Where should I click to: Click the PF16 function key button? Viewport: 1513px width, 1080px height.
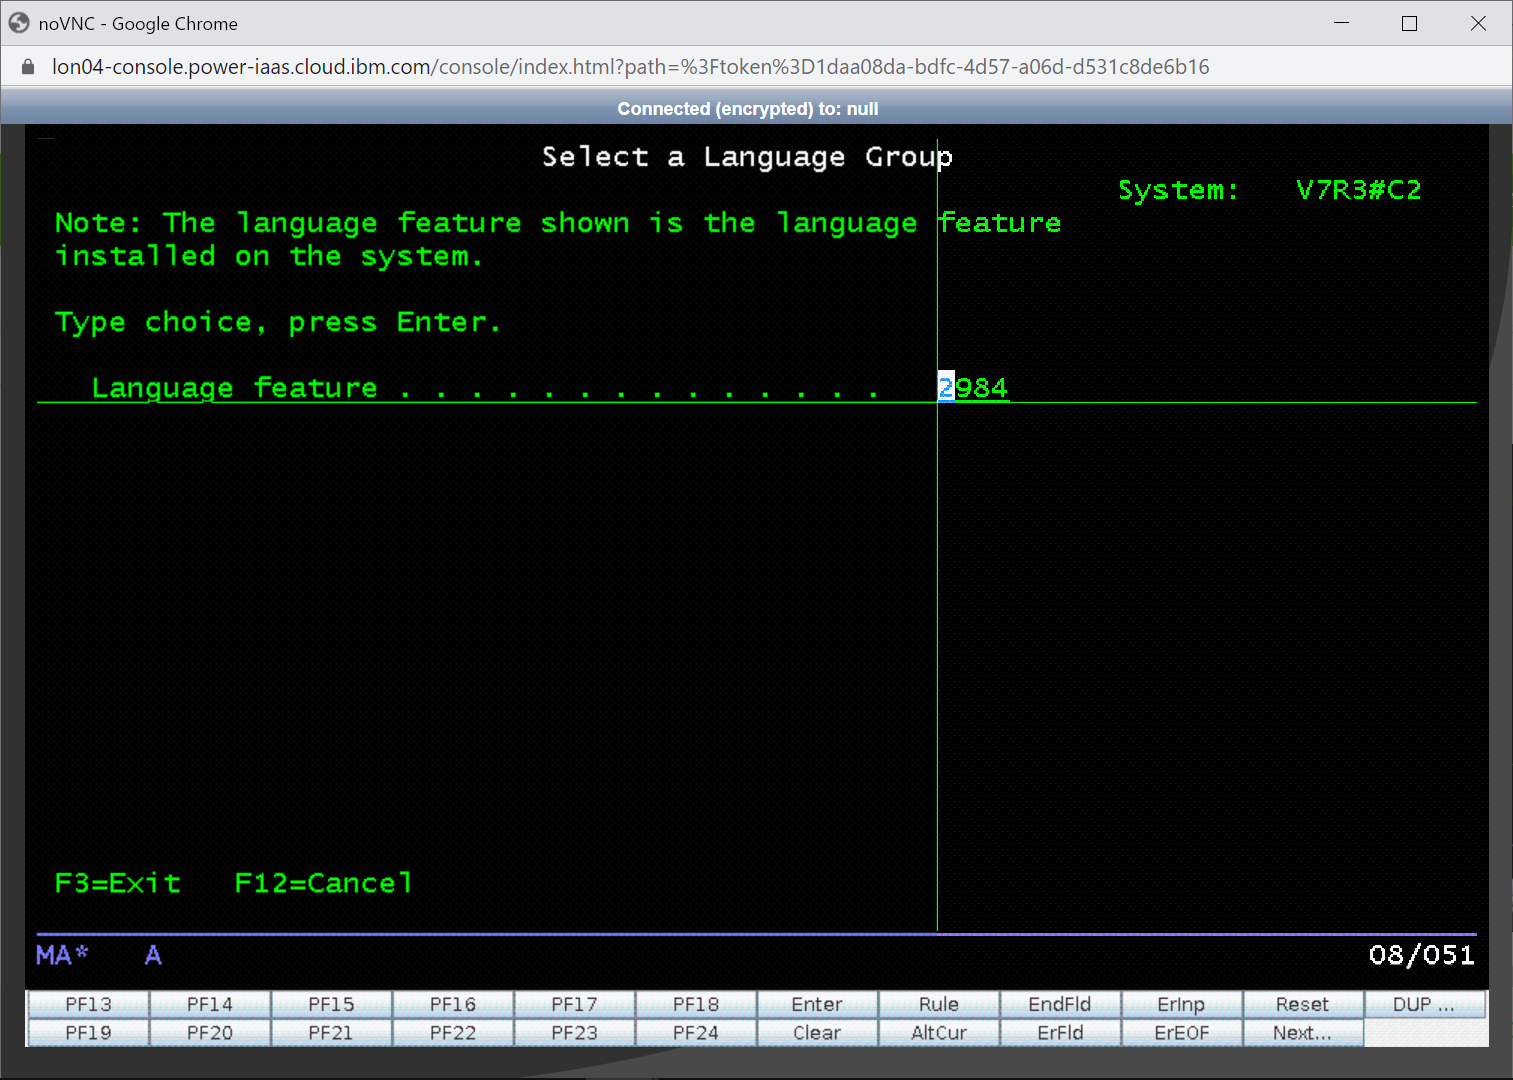point(453,1004)
